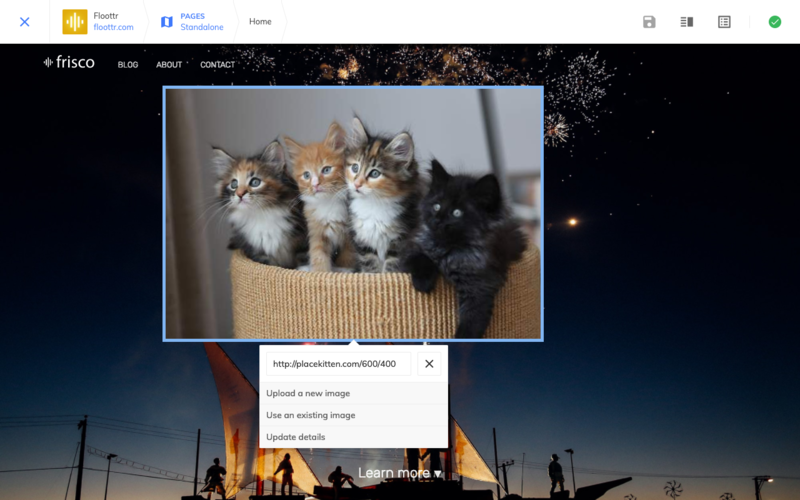Open the BLOG navigation link
The width and height of the screenshot is (800, 500).
(x=128, y=65)
